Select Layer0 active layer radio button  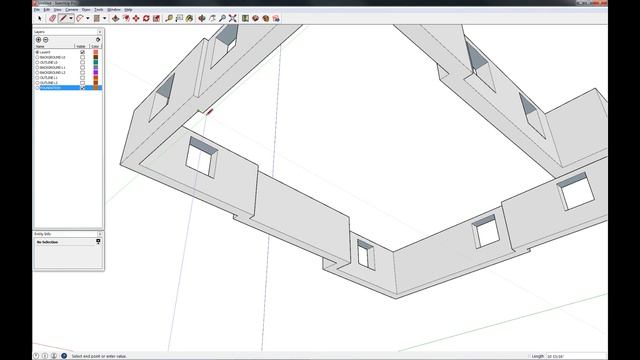click(38, 52)
